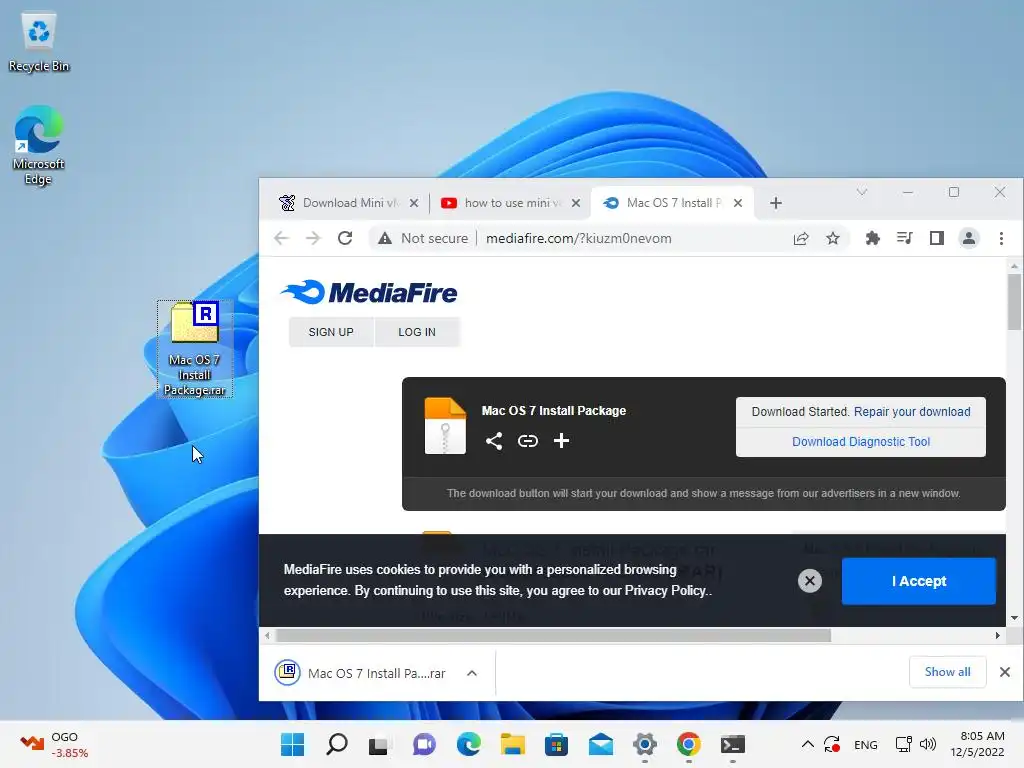Share this page from the address bar

click(x=801, y=238)
